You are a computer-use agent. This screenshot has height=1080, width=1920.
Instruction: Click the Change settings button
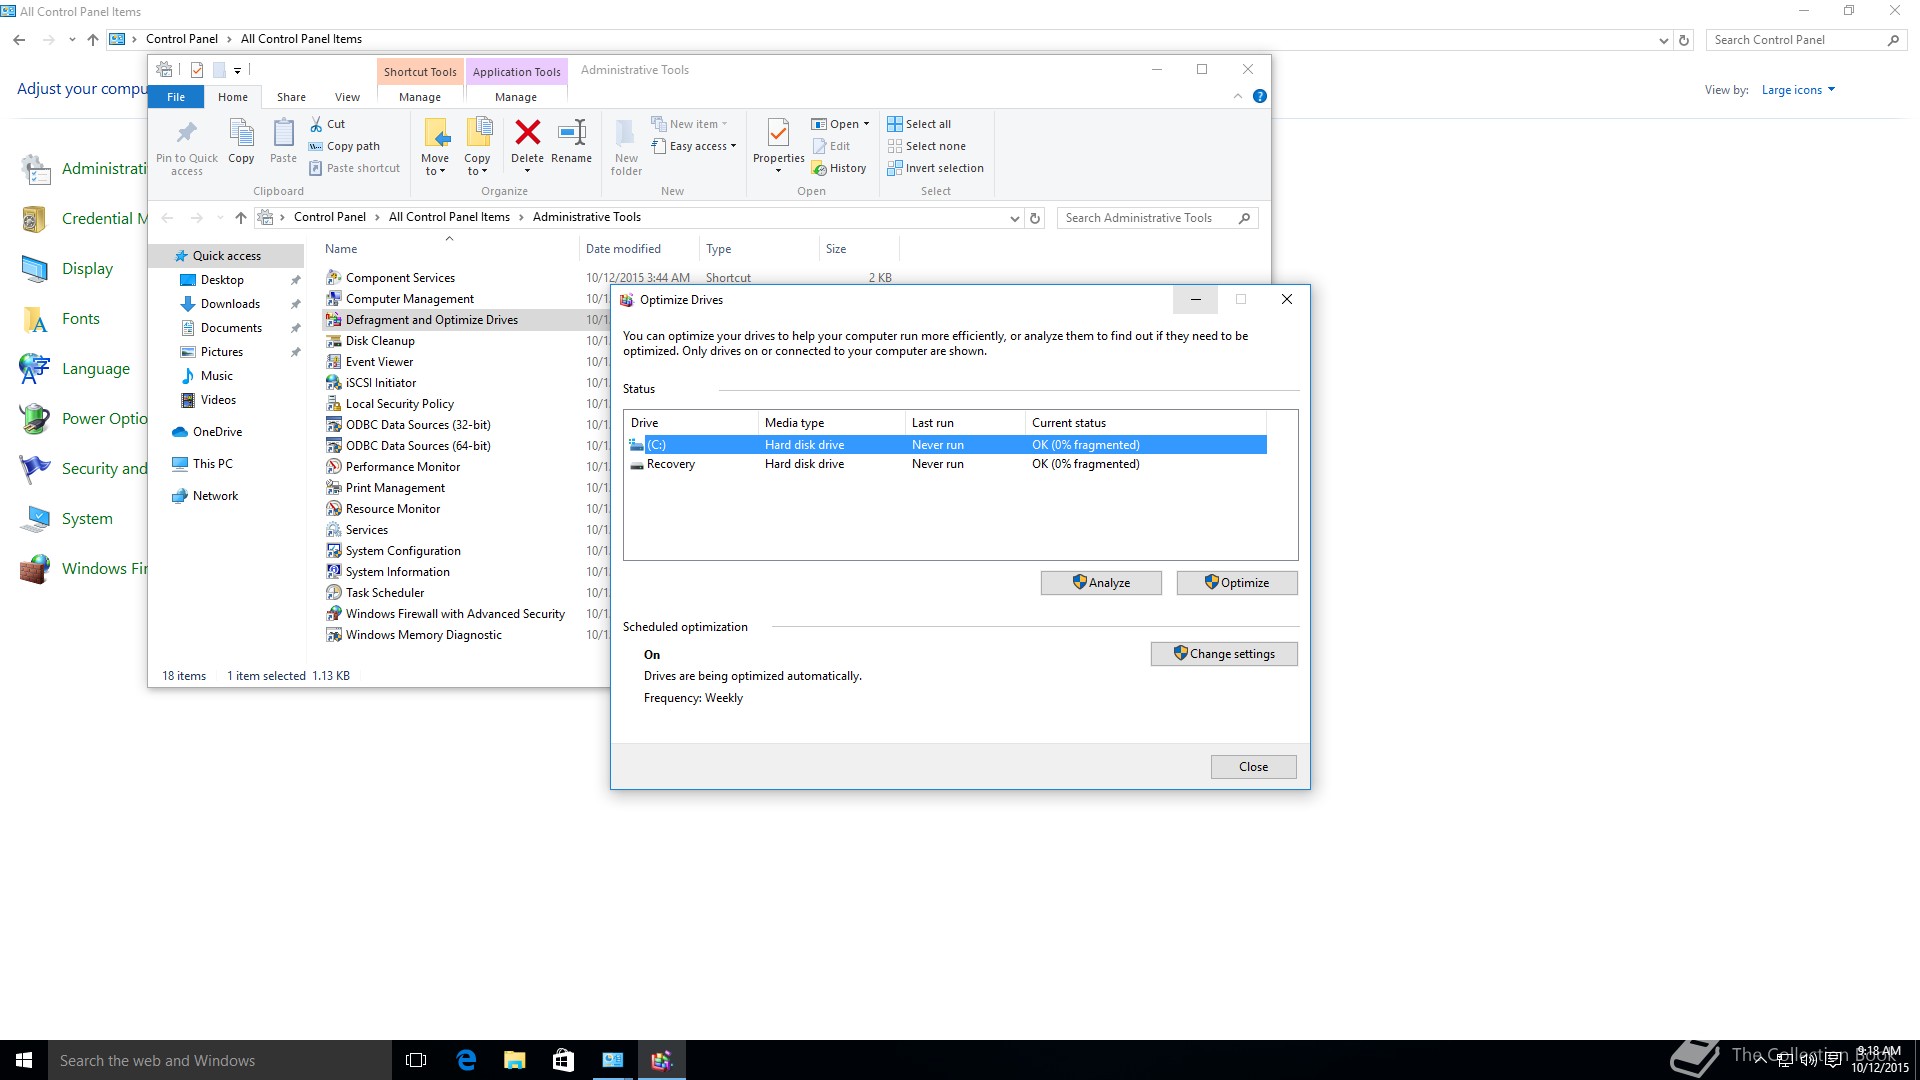1224,654
